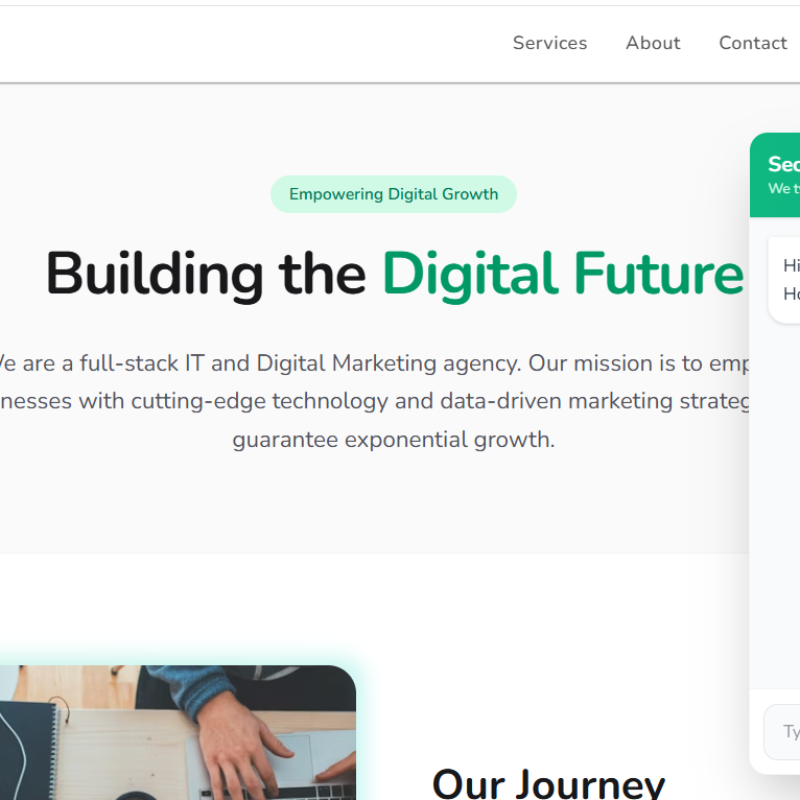
Task: Click the Empowering Digital Growth badge
Action: coord(393,194)
